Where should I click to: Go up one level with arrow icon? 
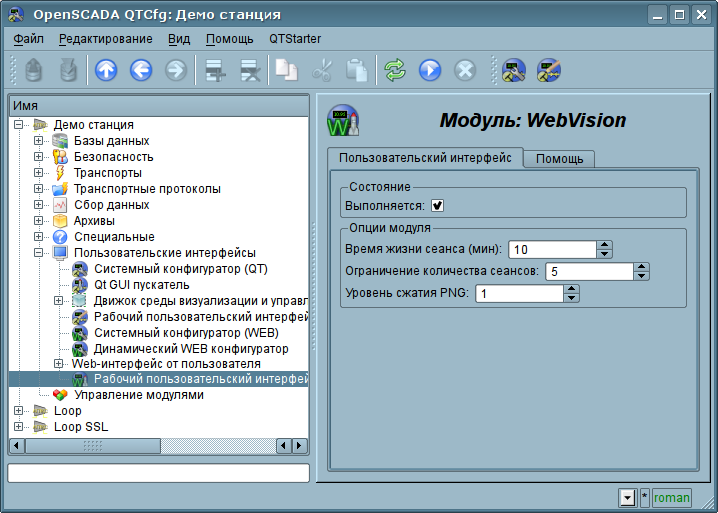coord(106,71)
